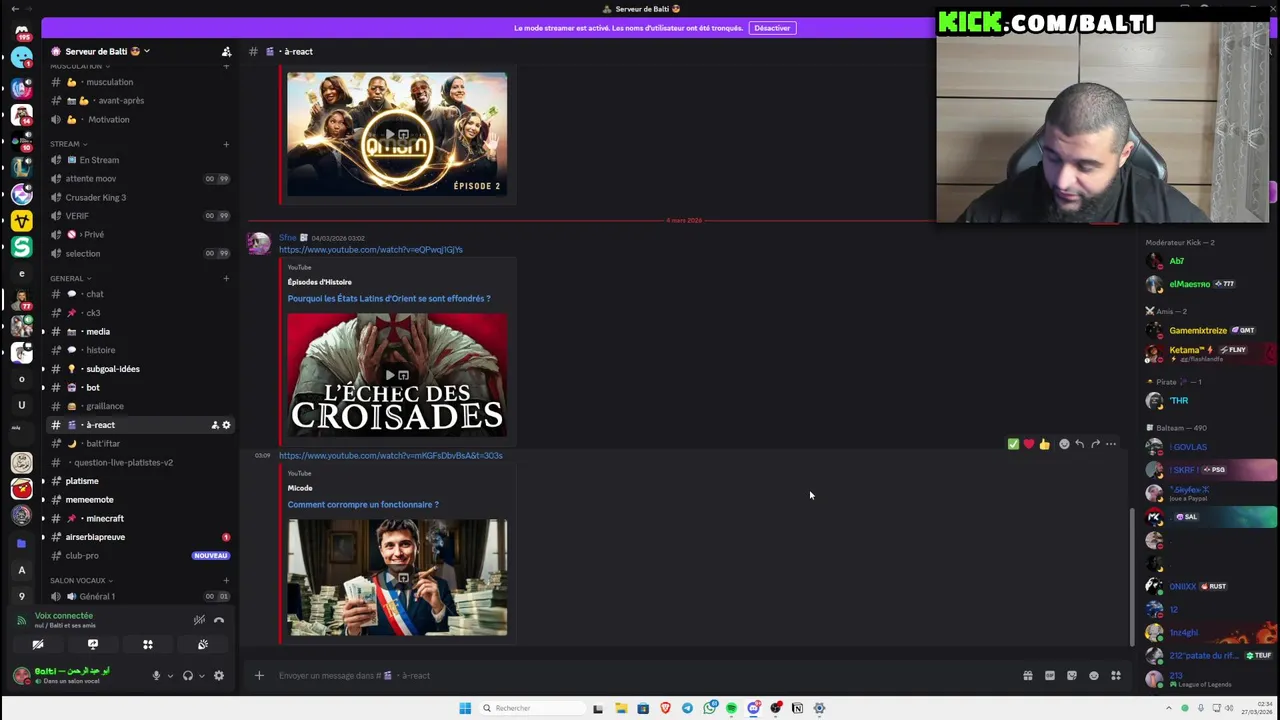Add a channel in the STREAM category
1280x720 pixels.
point(226,144)
